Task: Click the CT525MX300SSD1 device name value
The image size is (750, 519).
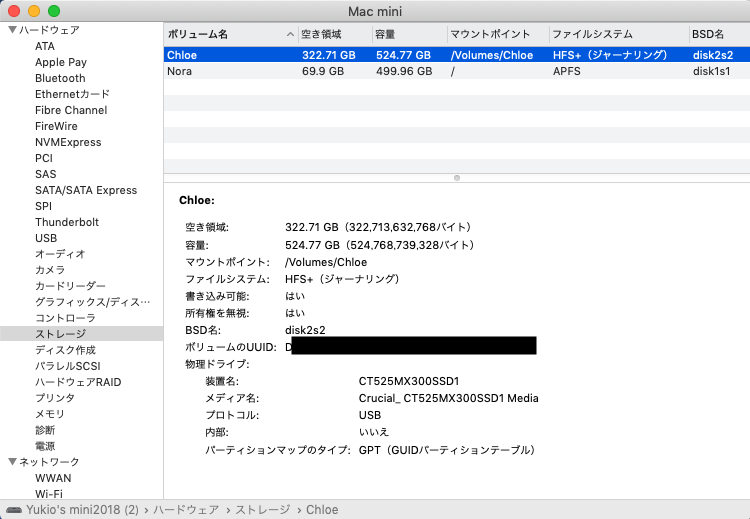Action: [x=409, y=381]
